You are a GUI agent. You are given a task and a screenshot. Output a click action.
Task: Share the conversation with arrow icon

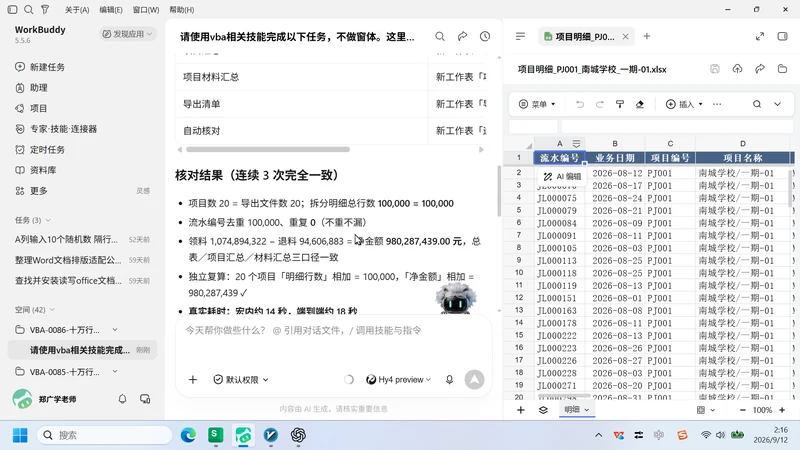pyautogui.click(x=462, y=36)
